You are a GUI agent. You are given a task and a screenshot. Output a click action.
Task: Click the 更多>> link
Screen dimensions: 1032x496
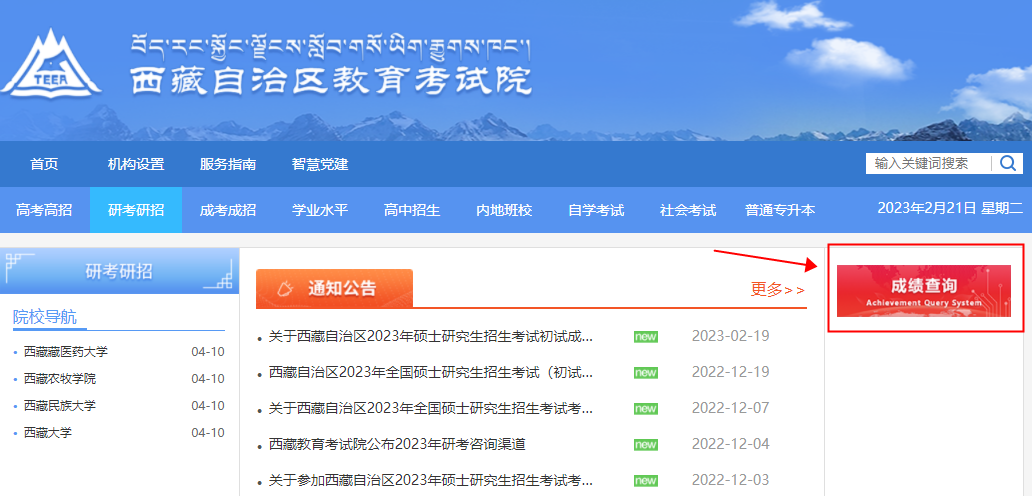click(x=777, y=289)
